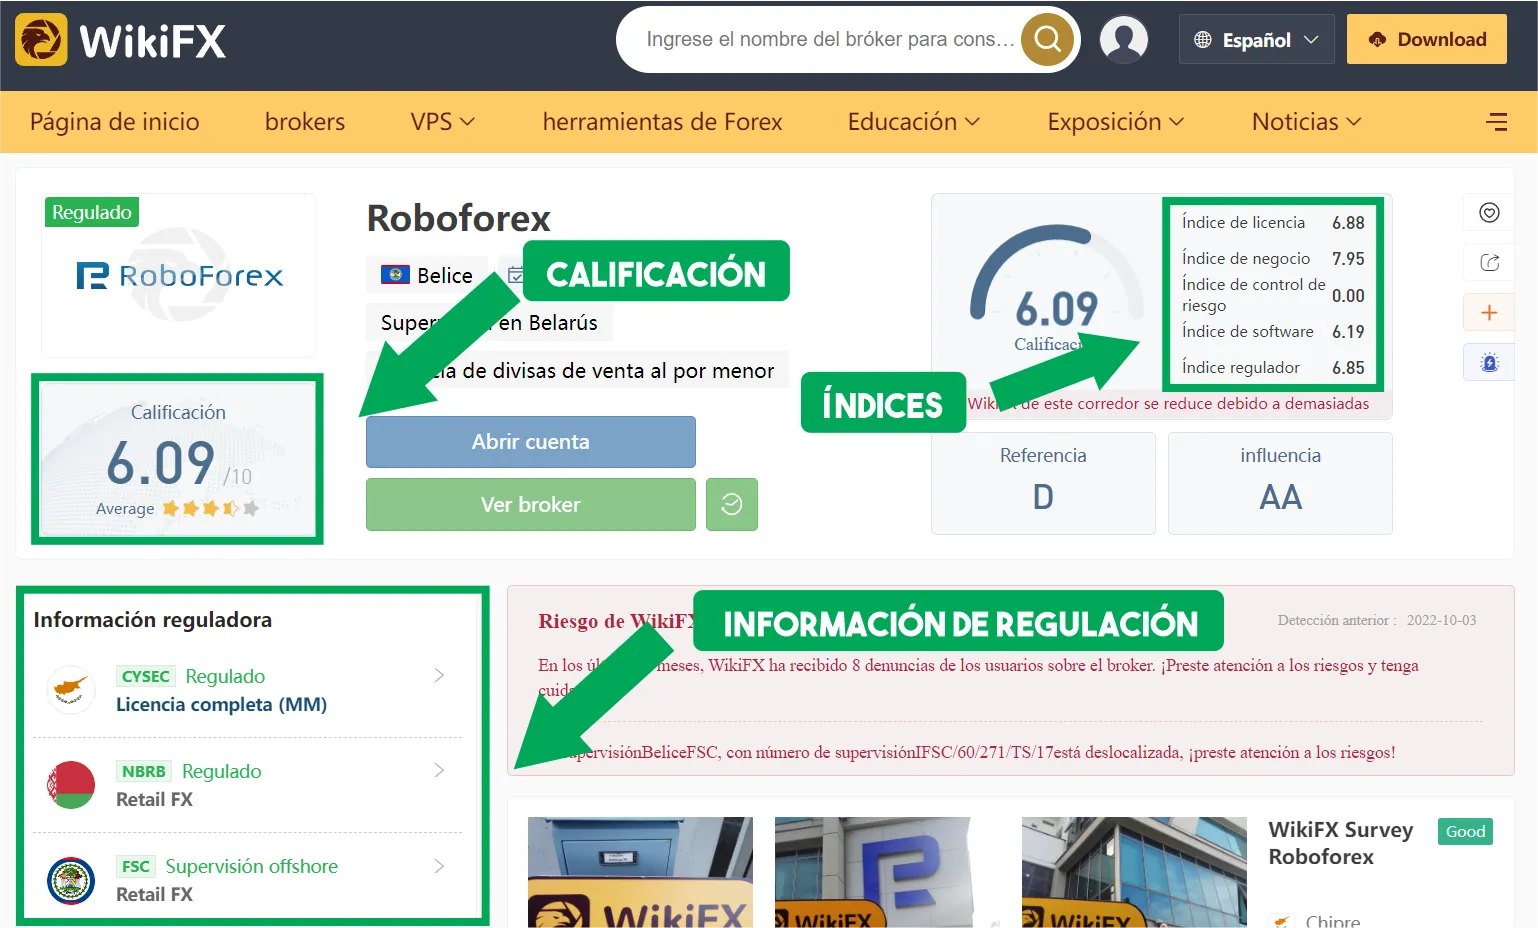Open the brokers menu item
Viewport: 1538px width, 928px height.
(x=305, y=122)
